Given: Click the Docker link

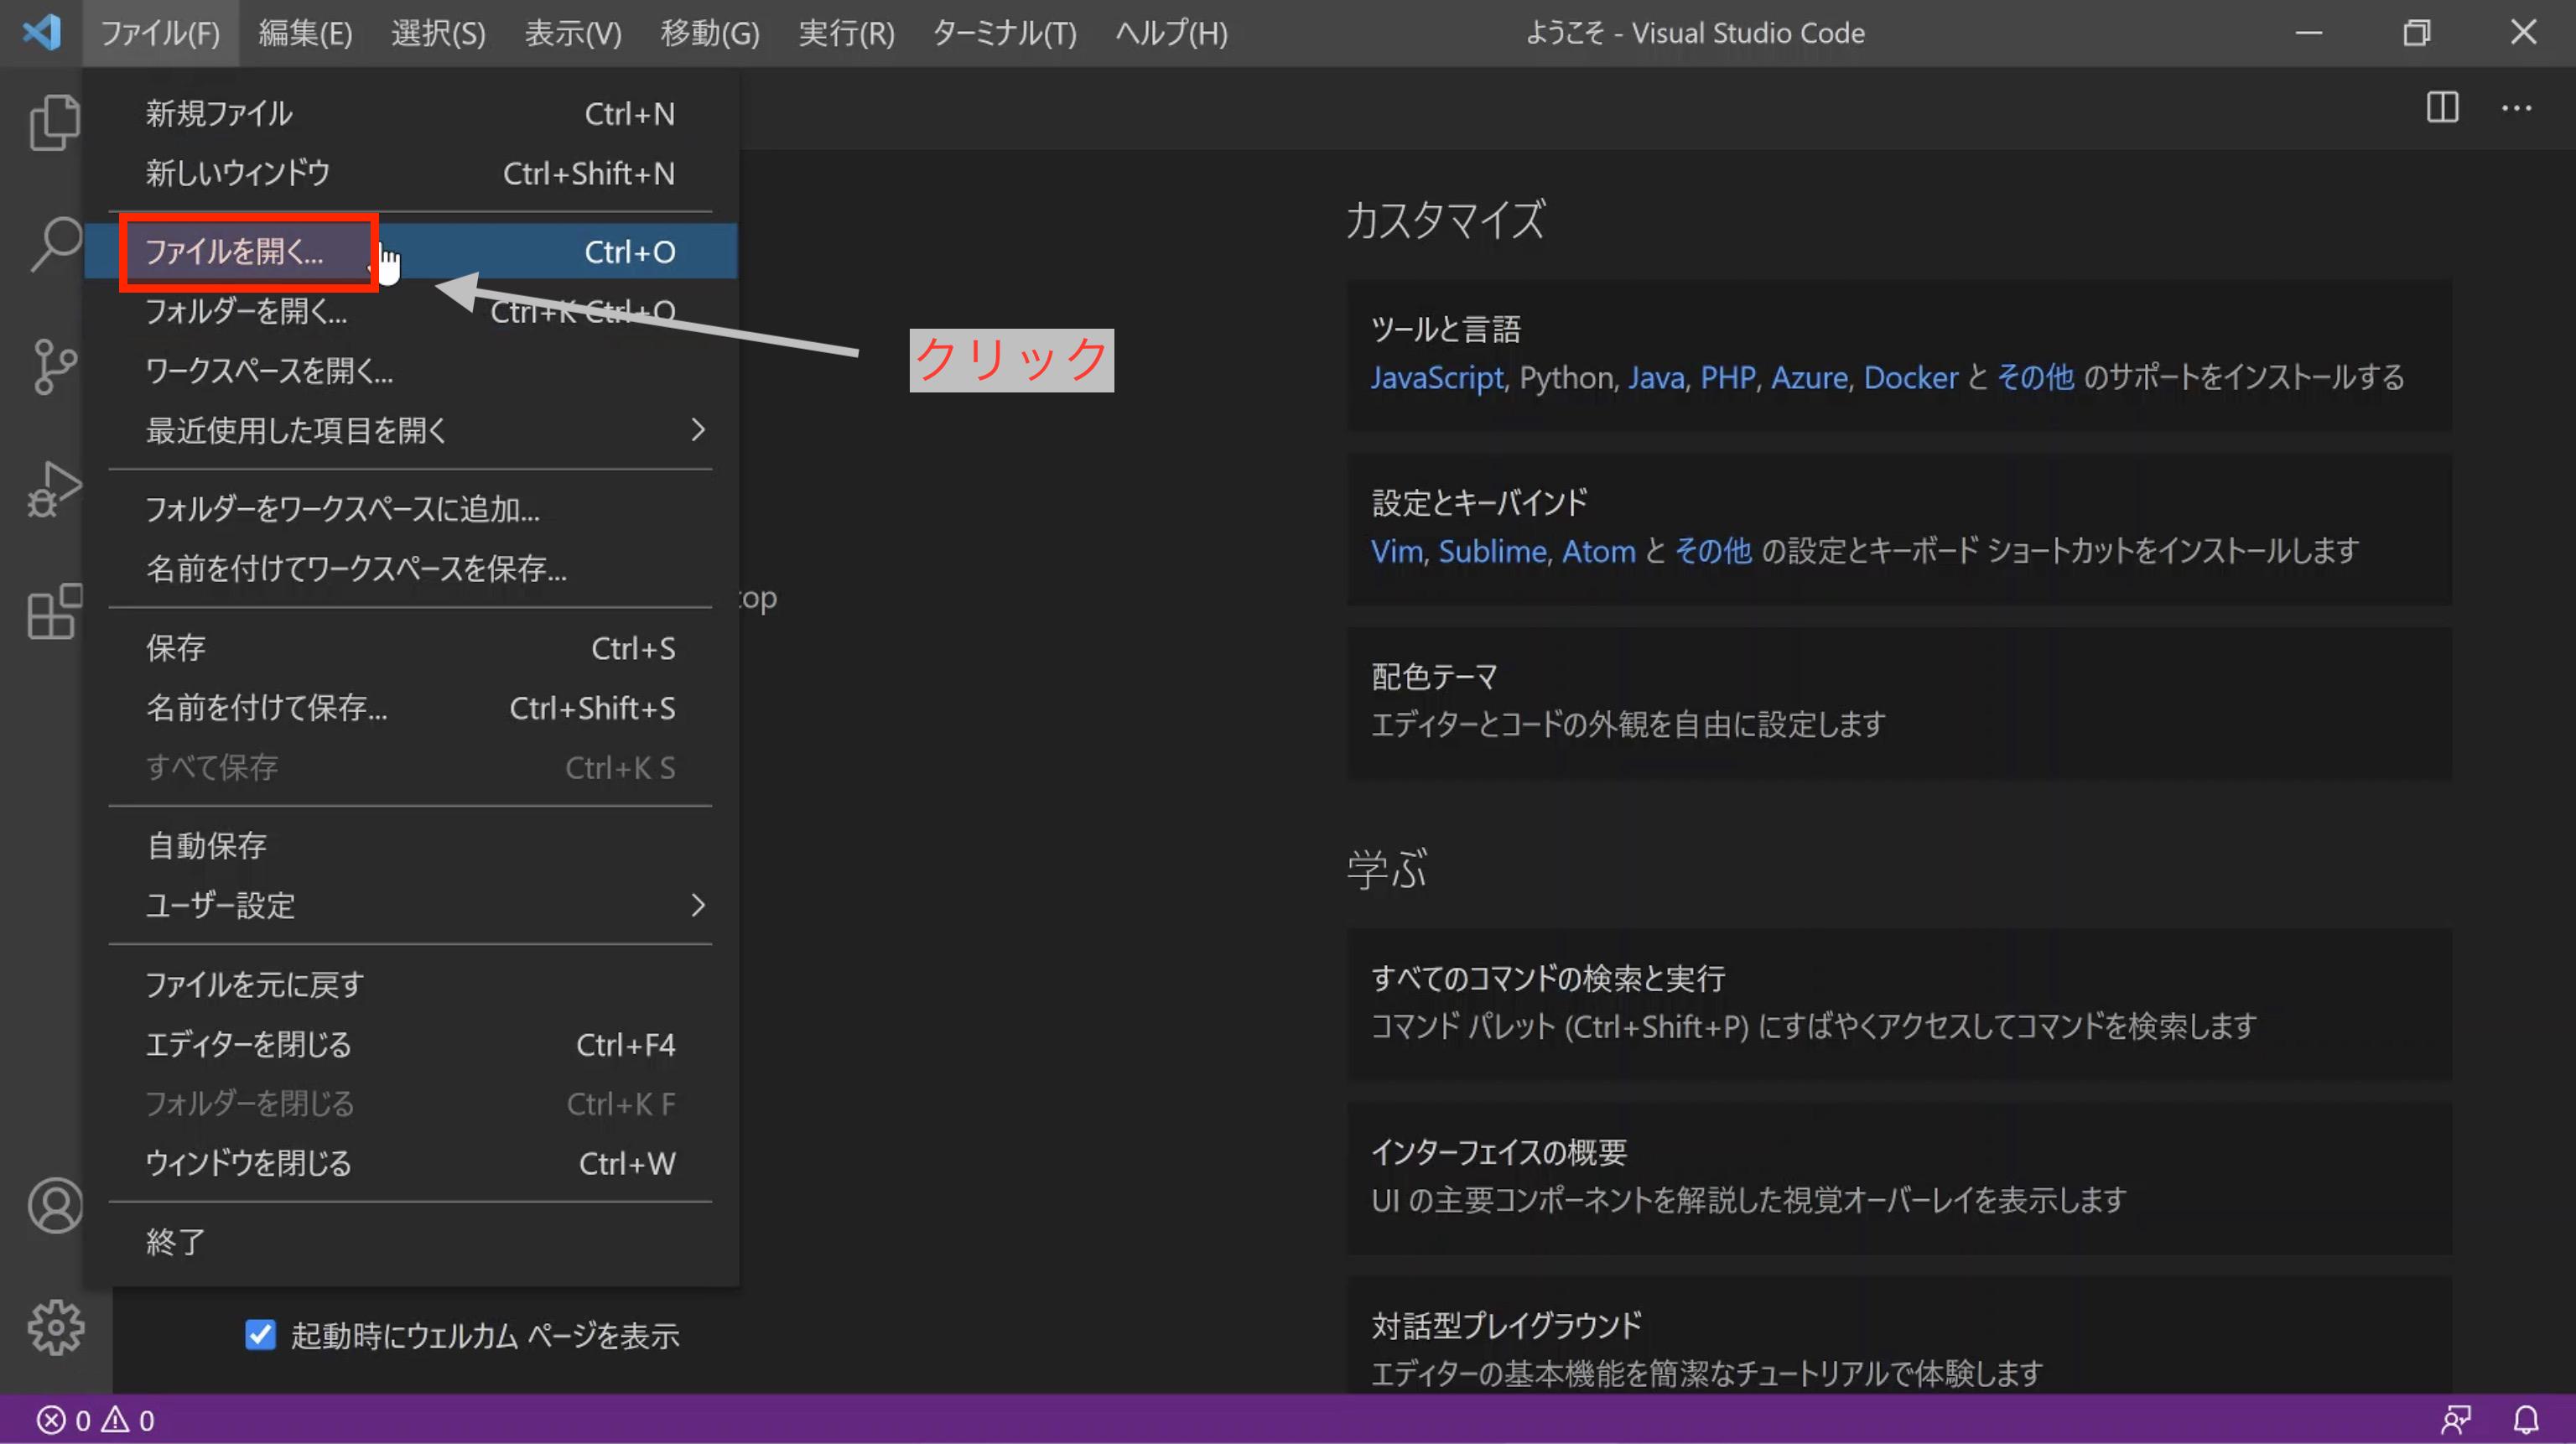Looking at the screenshot, I should 1910,377.
